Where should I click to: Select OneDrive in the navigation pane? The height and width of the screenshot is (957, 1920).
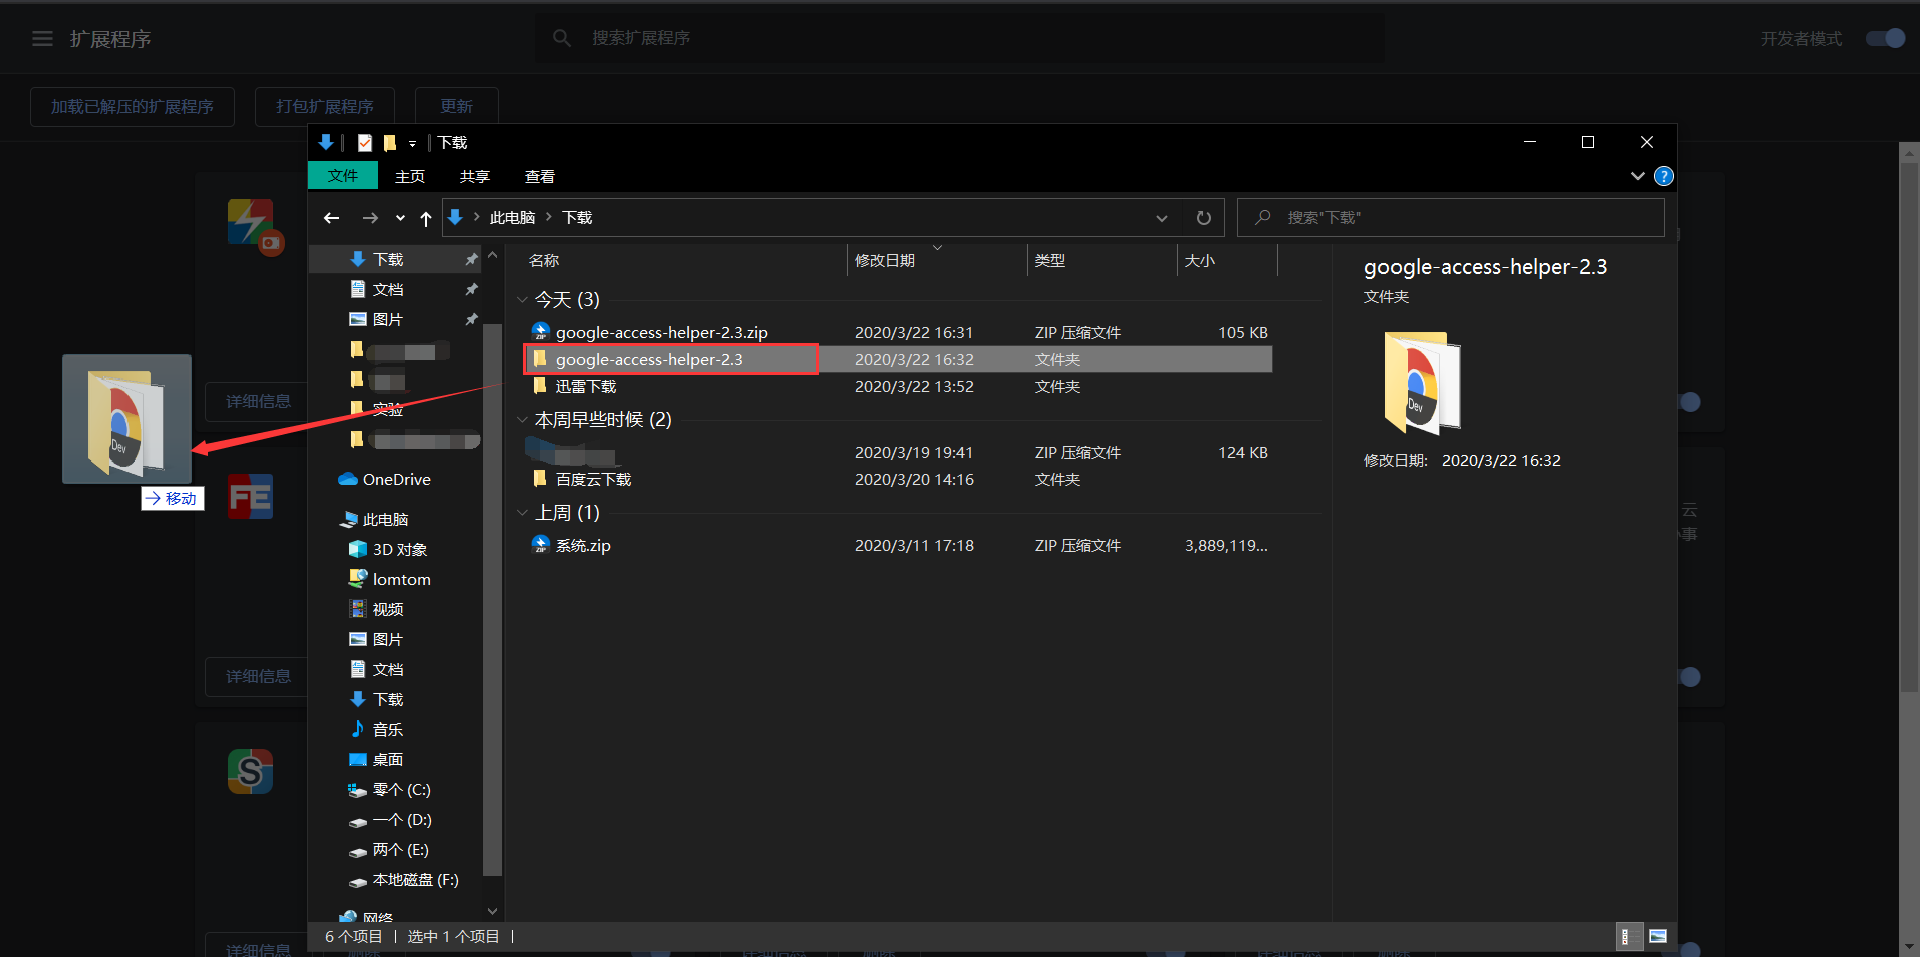(x=396, y=479)
